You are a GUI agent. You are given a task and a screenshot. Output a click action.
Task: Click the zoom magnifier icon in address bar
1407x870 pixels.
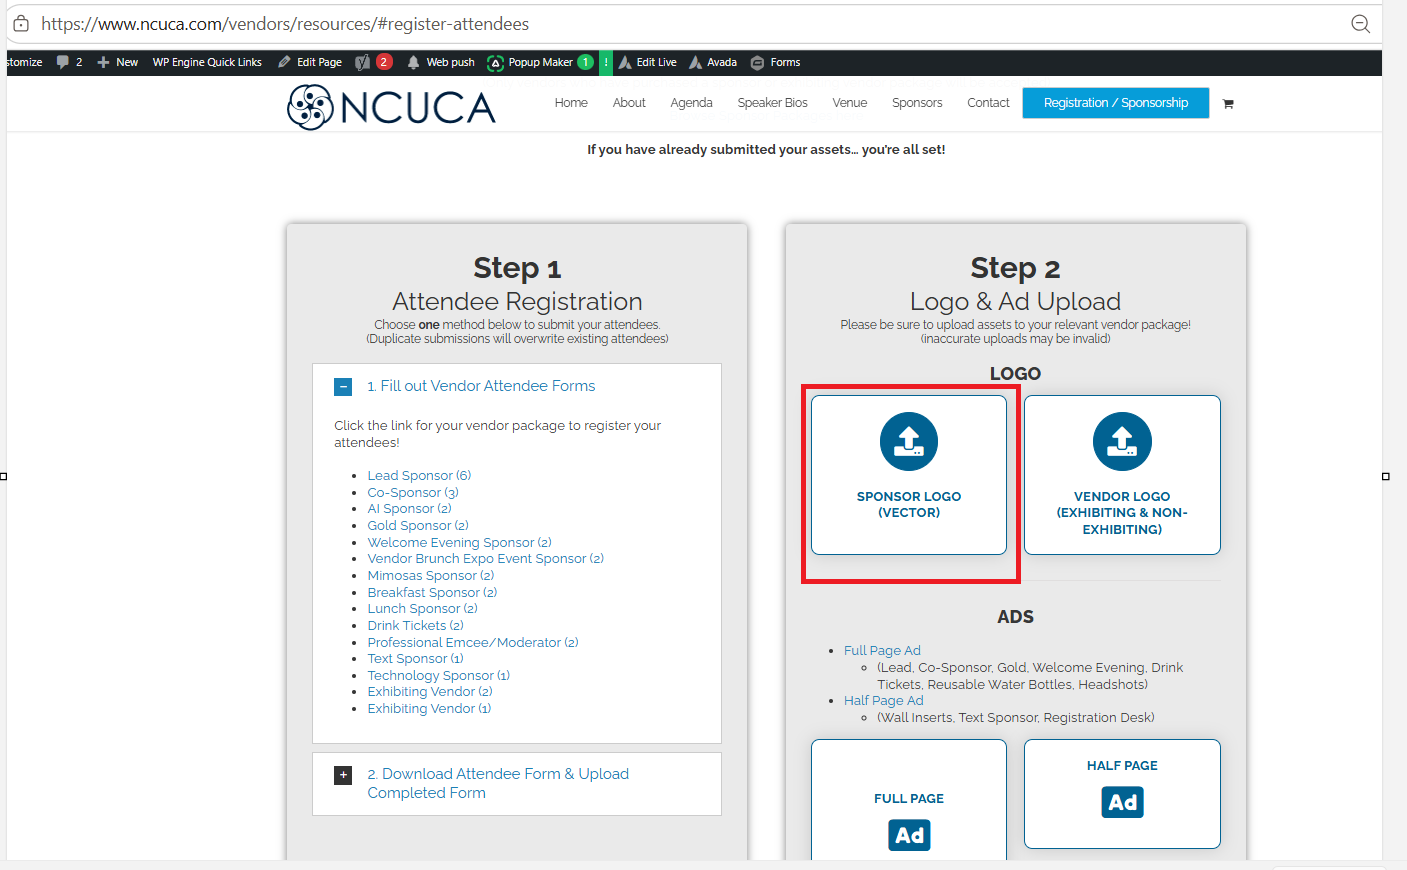pyautogui.click(x=1360, y=24)
